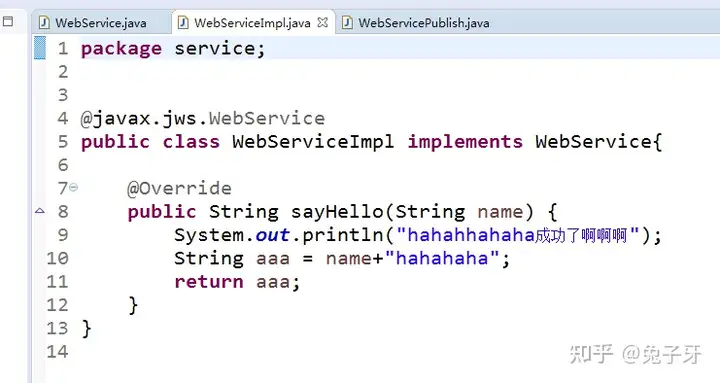This screenshot has height=383, width=720.
Task: Collapse the method fold marker at line 7
Action: (73, 187)
